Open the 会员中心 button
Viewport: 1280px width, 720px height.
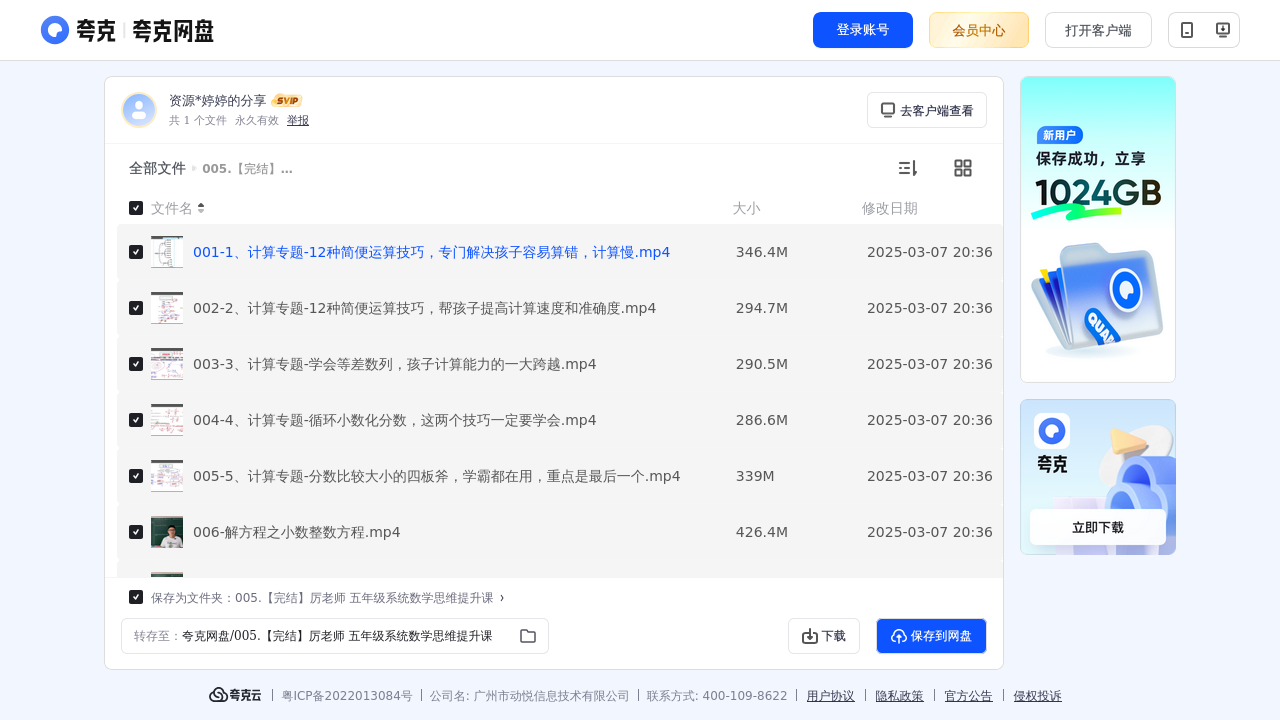pyautogui.click(x=979, y=30)
